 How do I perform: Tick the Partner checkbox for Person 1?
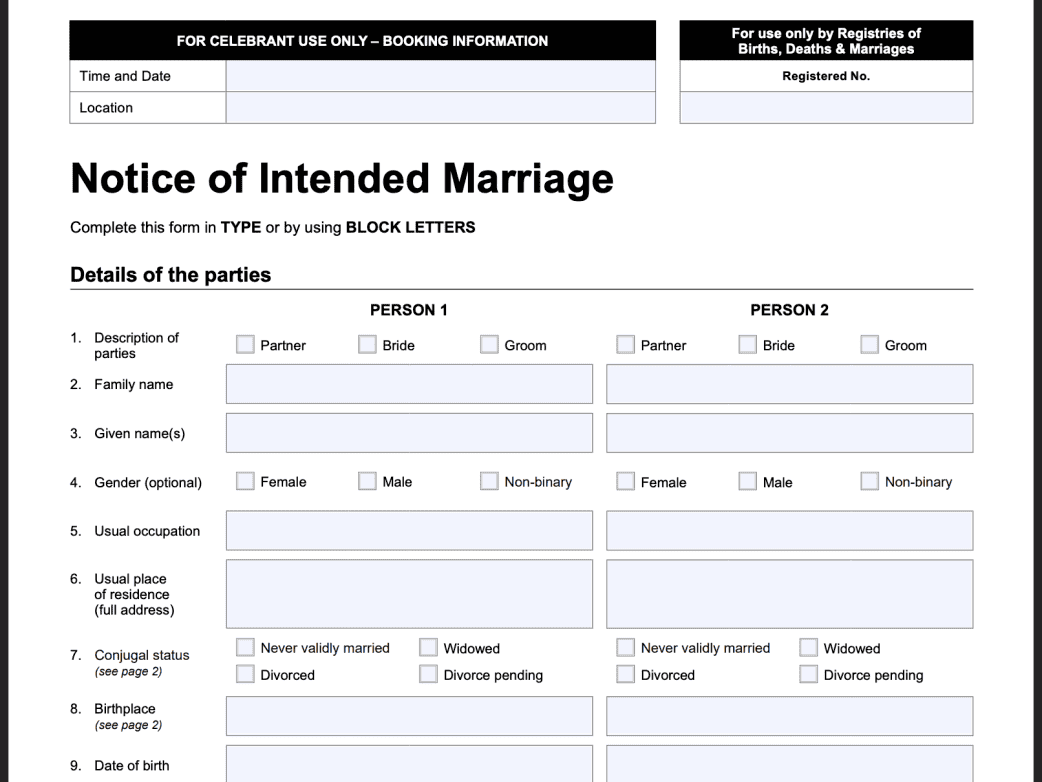[x=245, y=345]
